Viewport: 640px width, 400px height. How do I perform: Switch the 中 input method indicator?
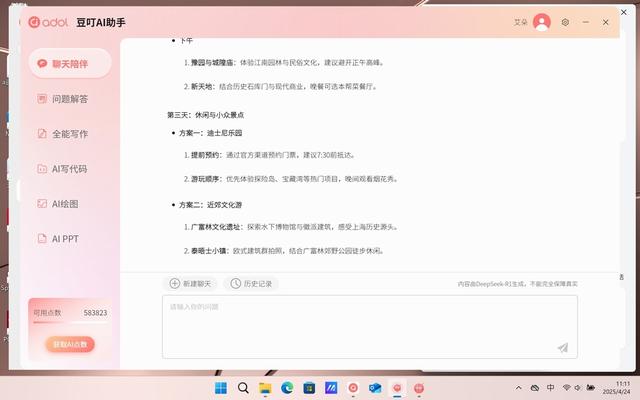(551, 388)
